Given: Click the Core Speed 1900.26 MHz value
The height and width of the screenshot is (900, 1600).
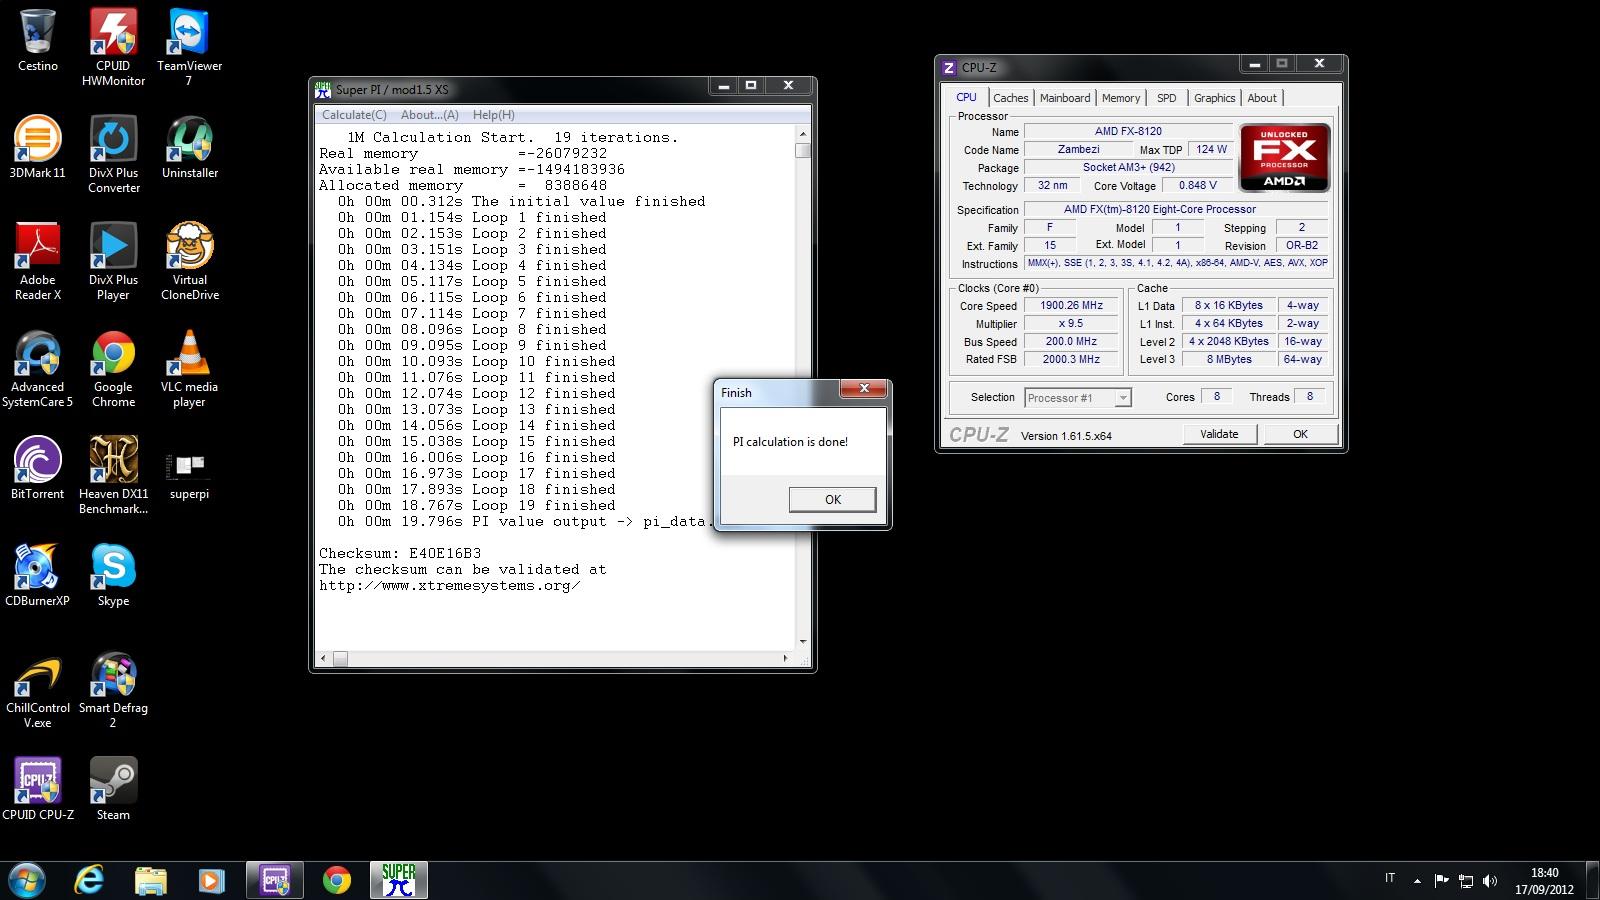Looking at the screenshot, I should (x=1071, y=306).
